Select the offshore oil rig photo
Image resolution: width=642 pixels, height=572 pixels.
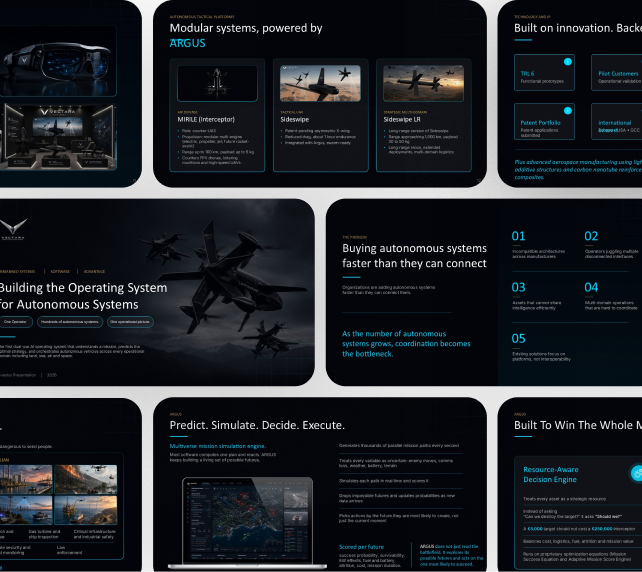coord(86,510)
